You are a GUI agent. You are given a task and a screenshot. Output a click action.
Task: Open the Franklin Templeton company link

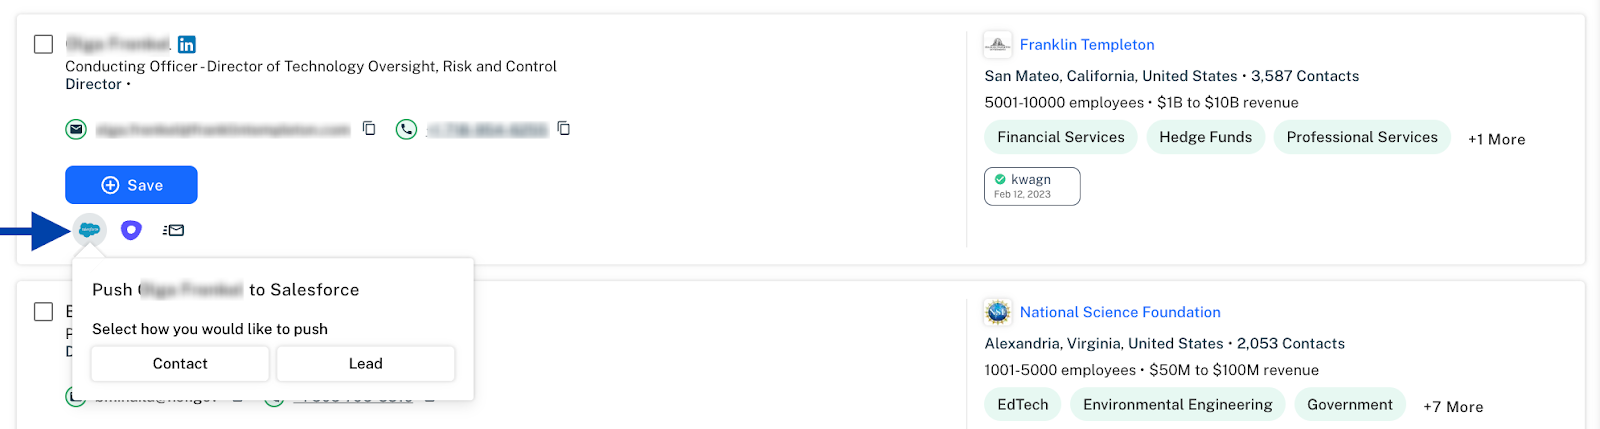click(x=1087, y=44)
